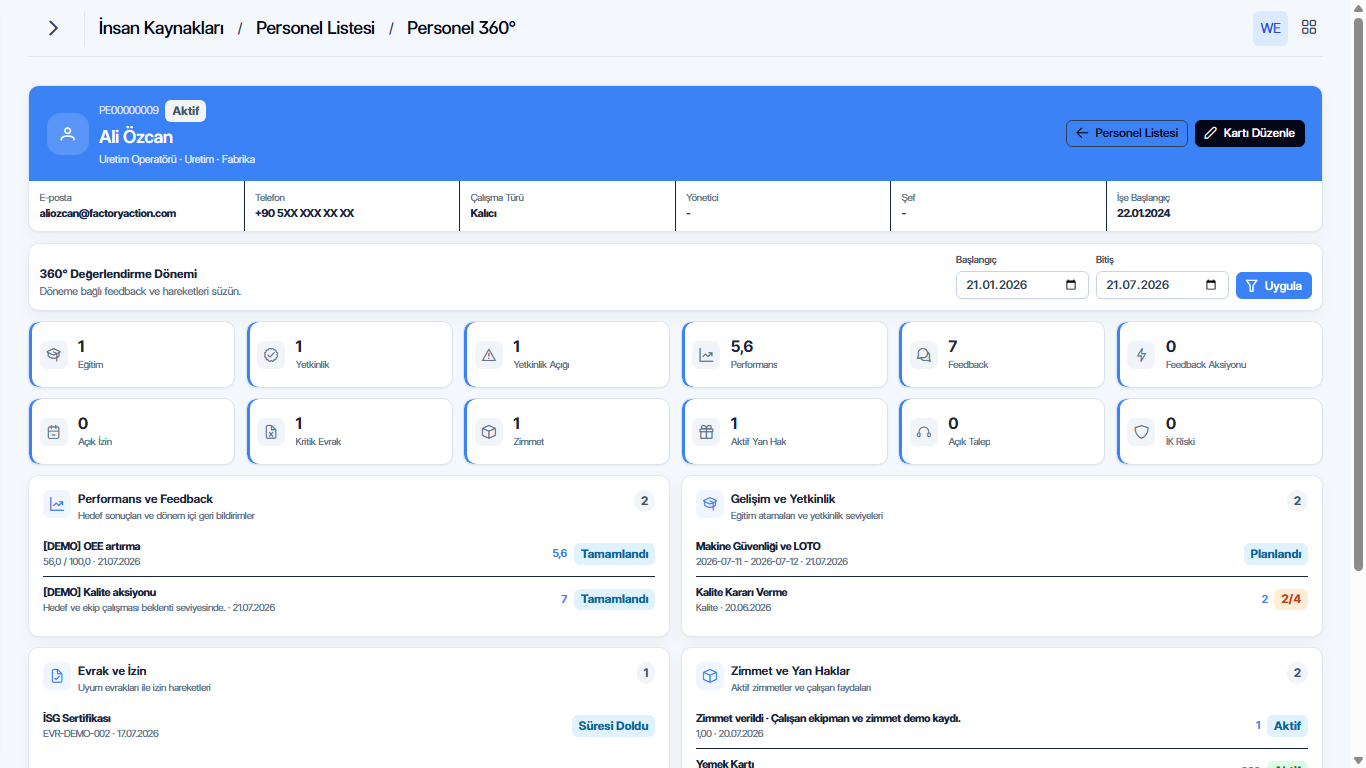Click the Kritik Evrak document icon
The height and width of the screenshot is (768, 1366).
(271, 432)
